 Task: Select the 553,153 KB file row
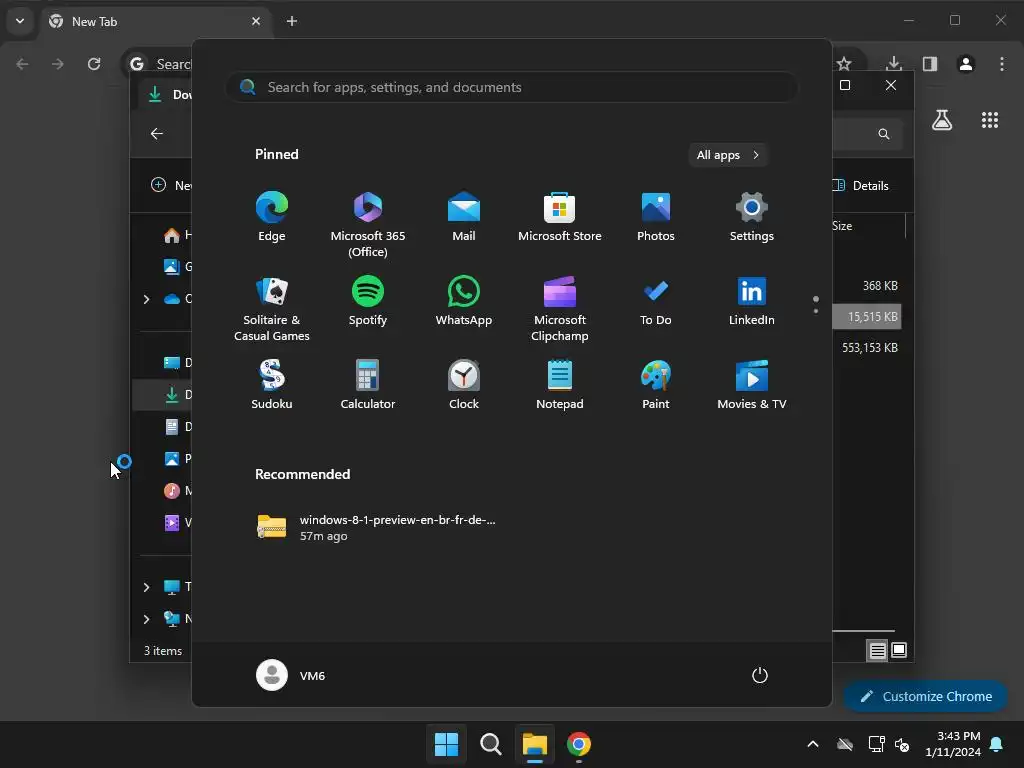click(x=867, y=347)
